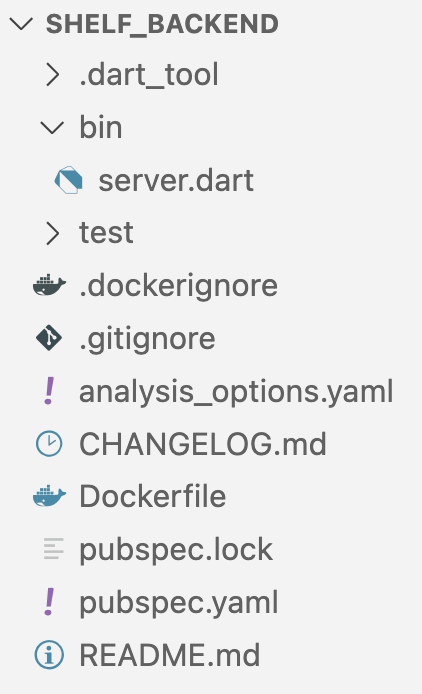The width and height of the screenshot is (422, 694).
Task: Expand the test folder chevron
Action: [53, 233]
